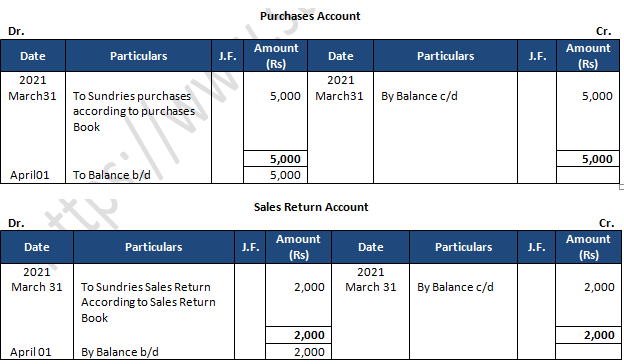Select the credit-side 'By Balance c/d' in Sales Return
624x364 pixels.
[x=455, y=287]
